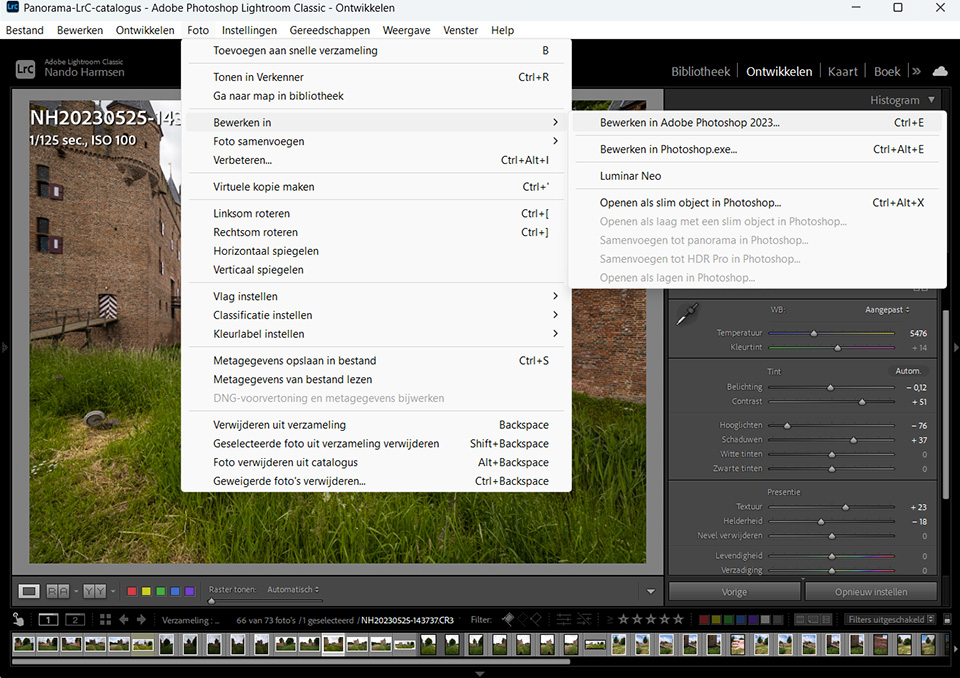960x678 pixels.
Task: Toggle green color filter in filmstrip bar
Action: [729, 620]
